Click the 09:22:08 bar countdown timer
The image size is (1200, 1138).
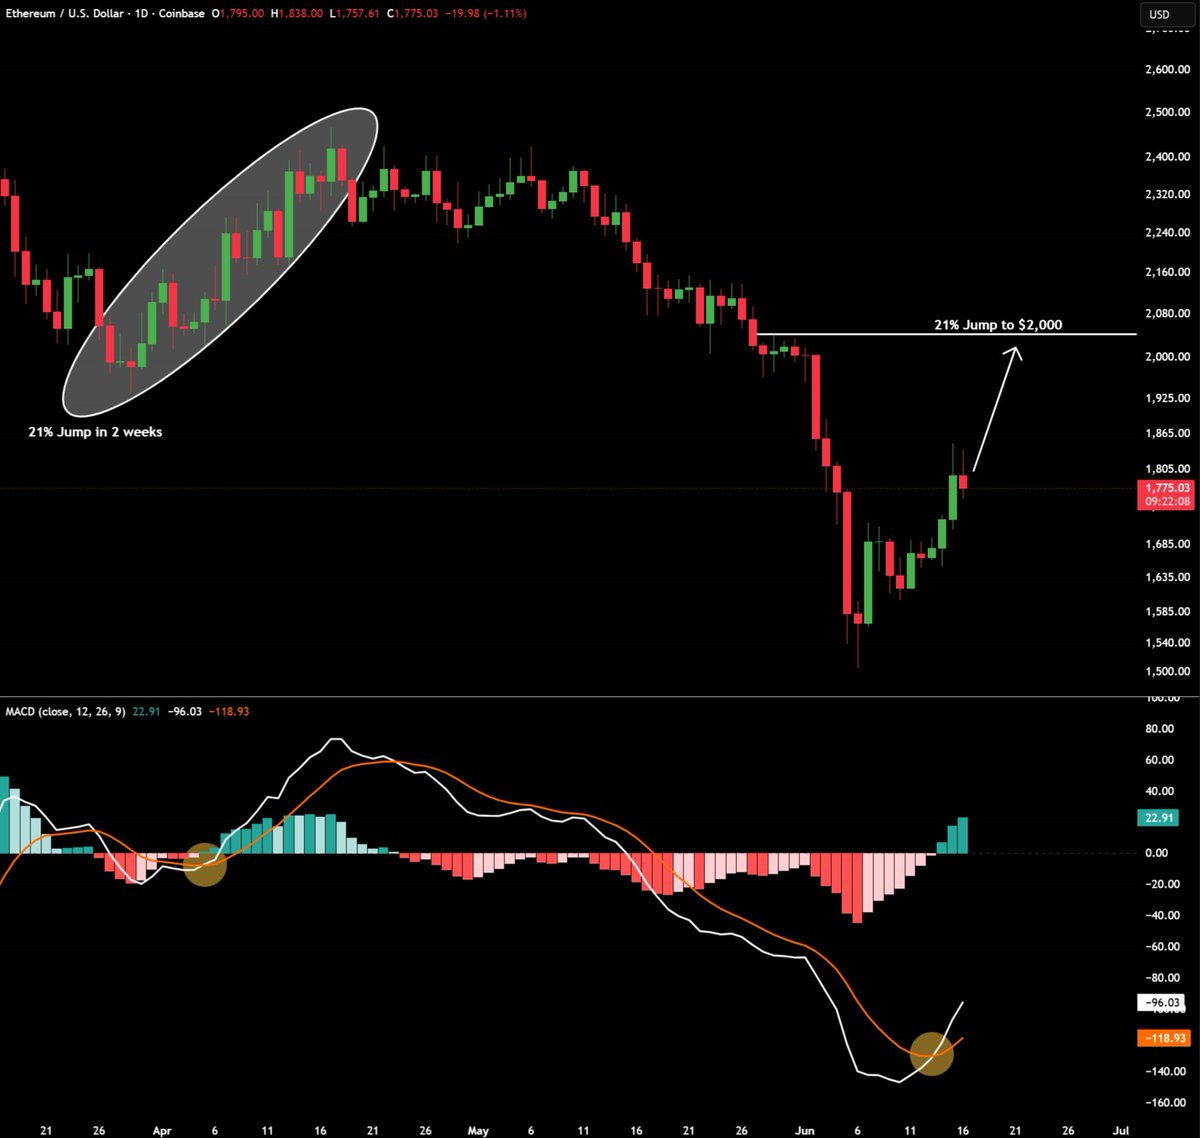point(1166,502)
